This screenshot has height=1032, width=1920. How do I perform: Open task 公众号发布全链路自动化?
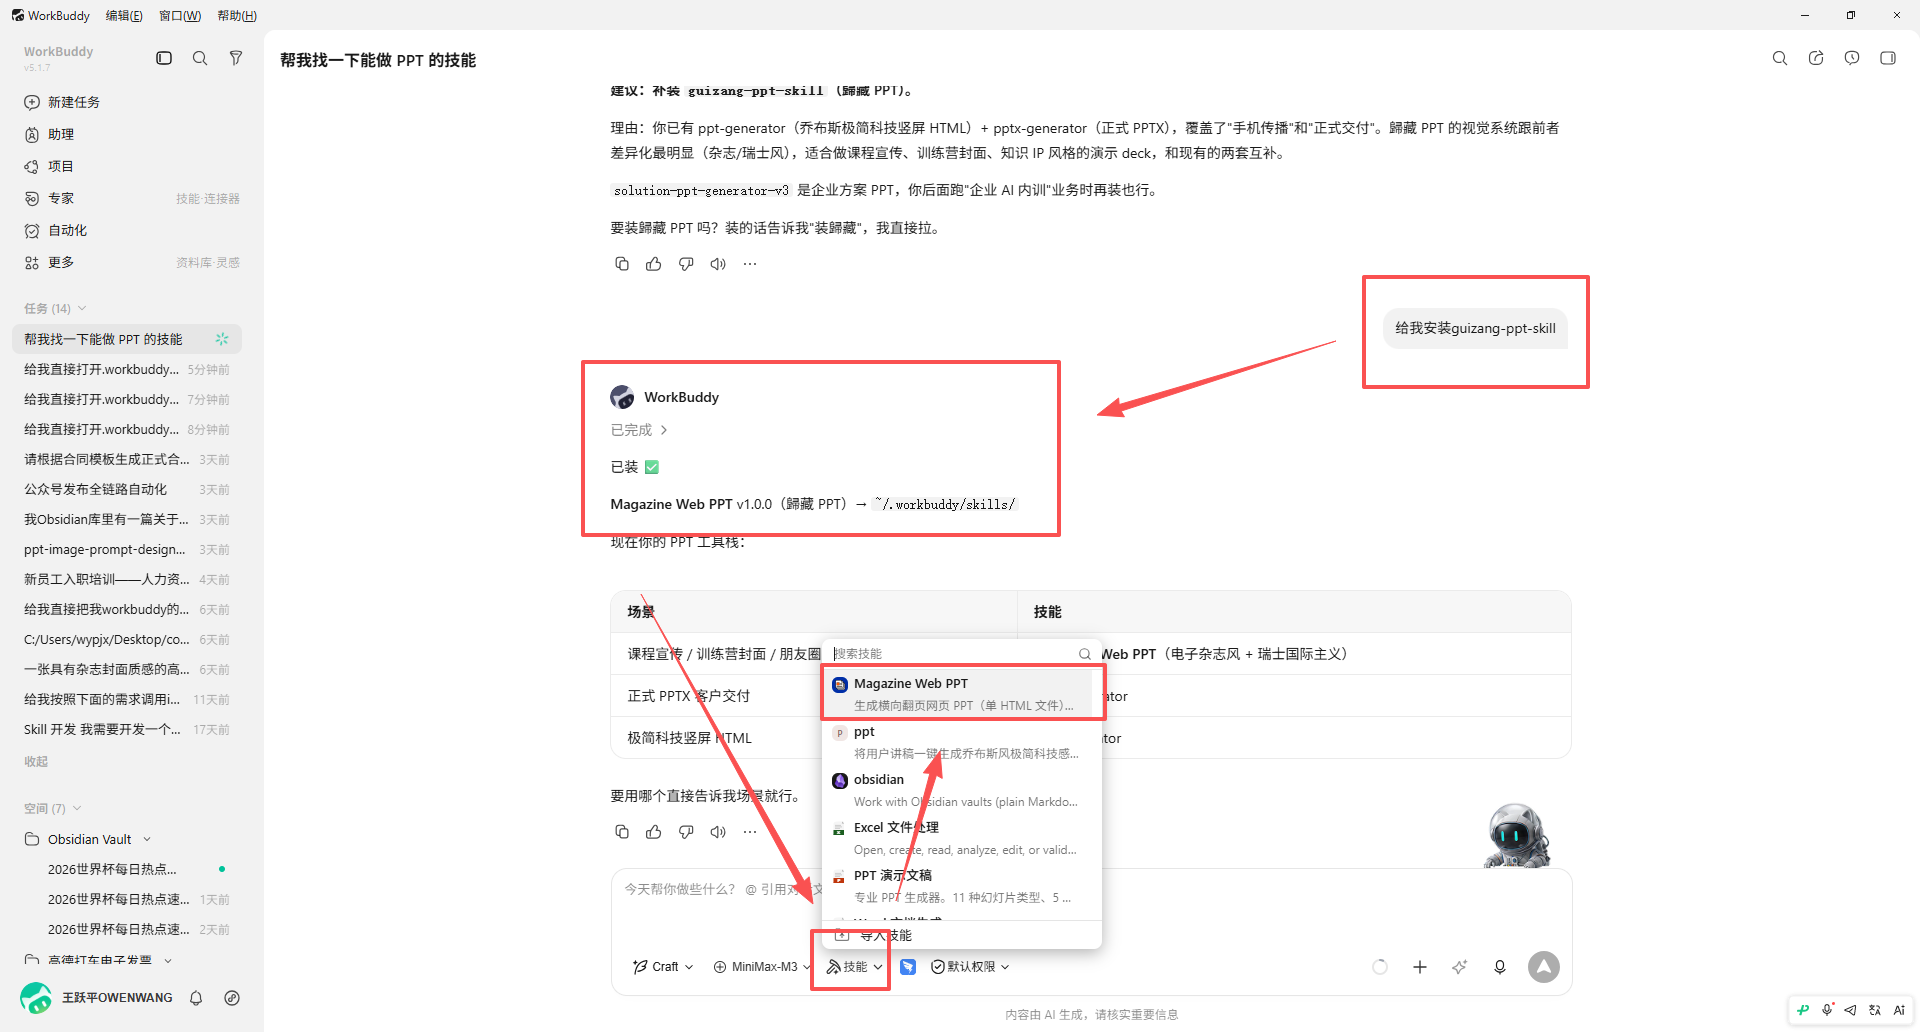click(127, 489)
